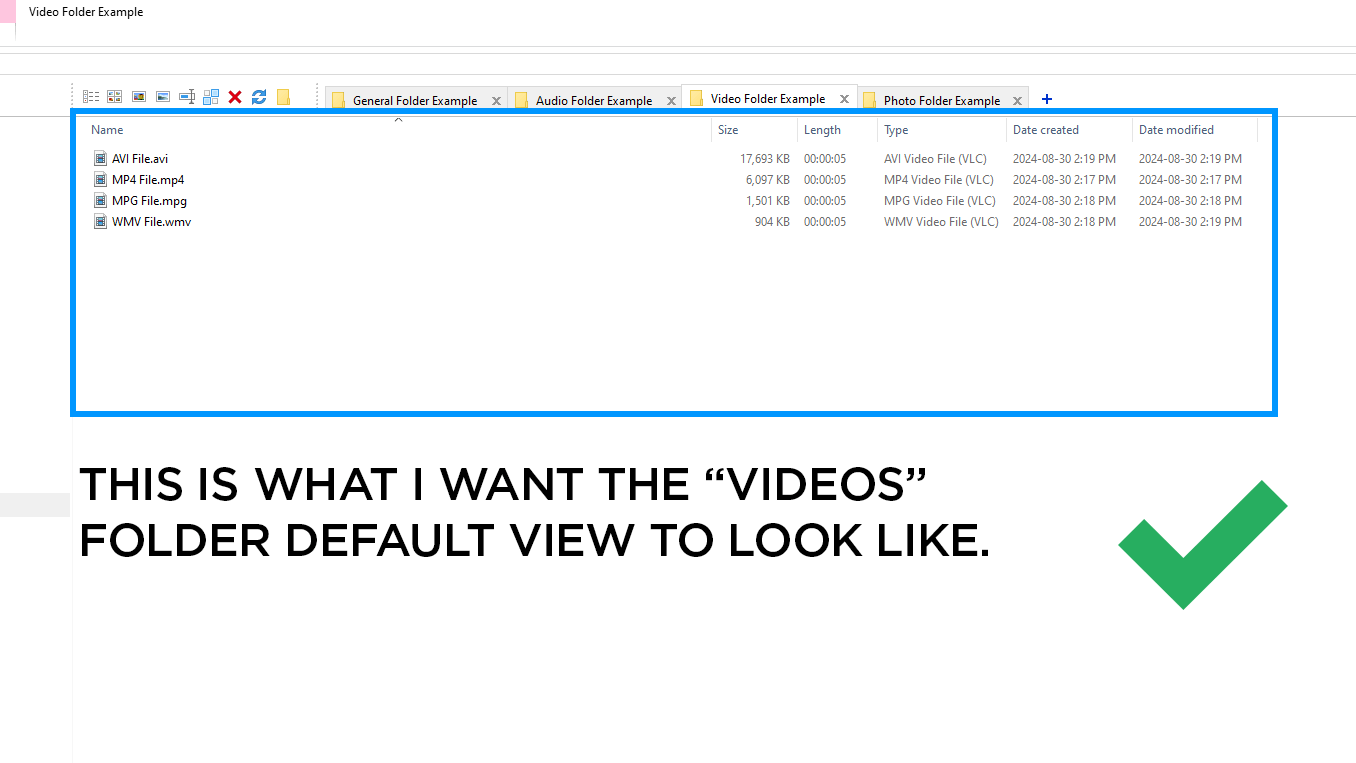Viewport: 1356px width, 763px height.
Task: Click the 17,693 KB size value
Action: [765, 158]
